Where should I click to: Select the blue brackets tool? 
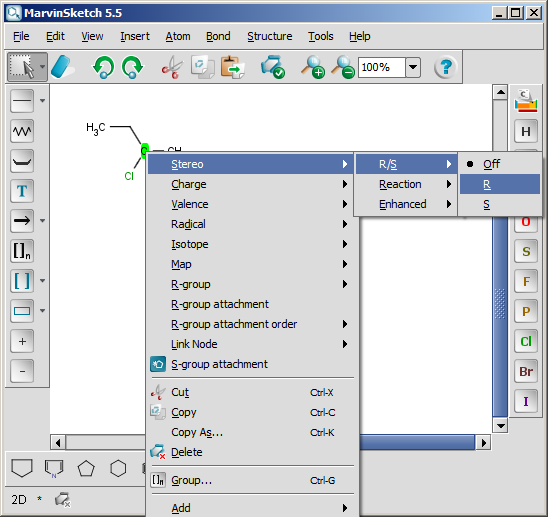(x=22, y=281)
